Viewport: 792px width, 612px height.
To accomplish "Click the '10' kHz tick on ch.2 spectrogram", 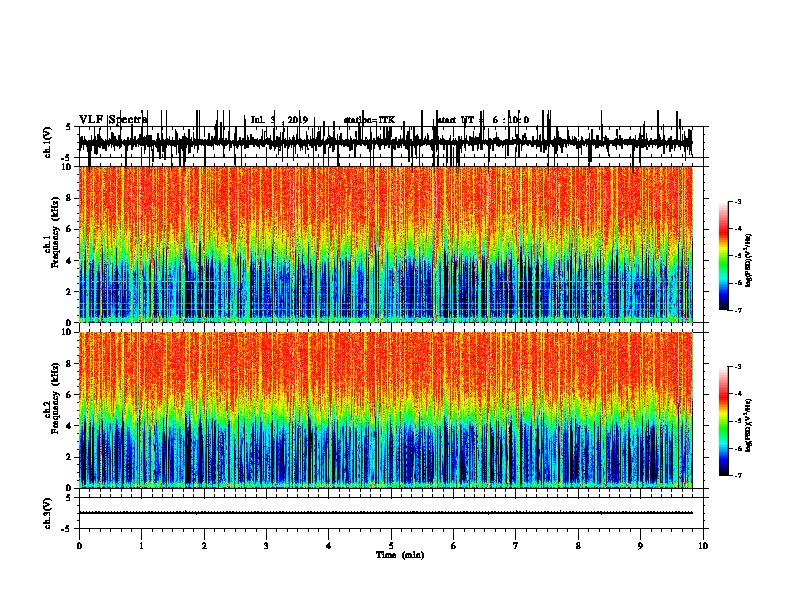I will click(67, 332).
